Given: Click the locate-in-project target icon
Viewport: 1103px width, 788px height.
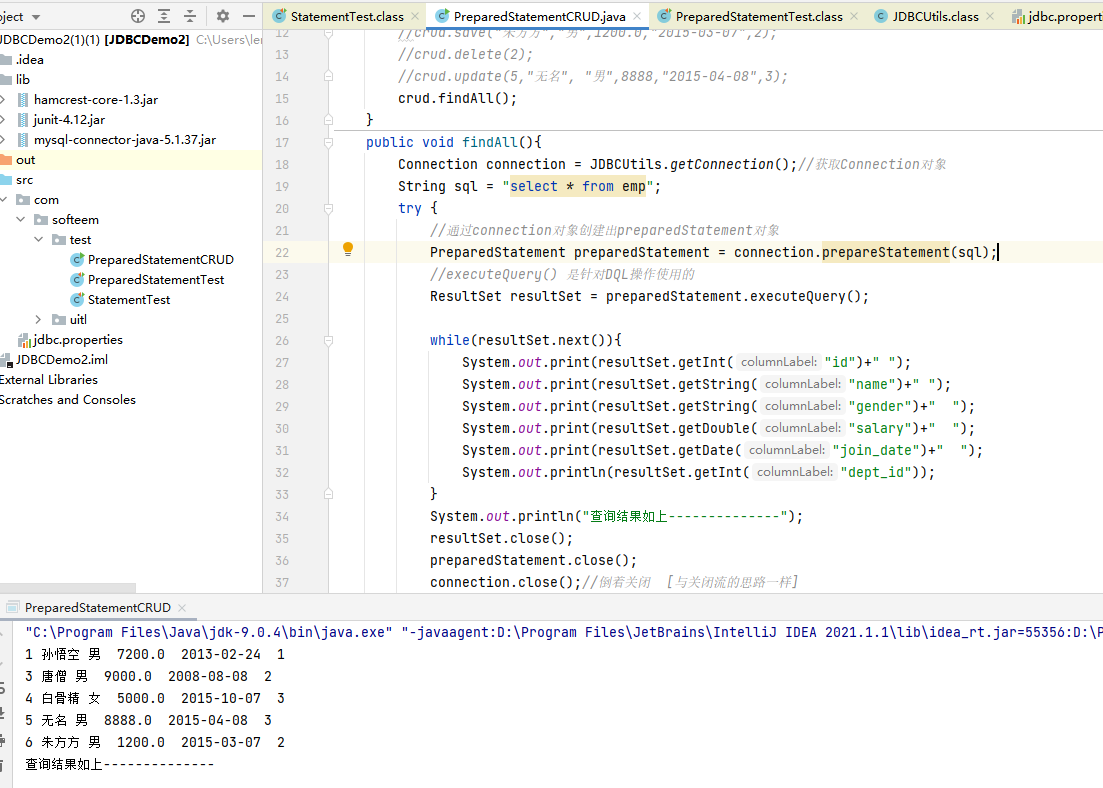Looking at the screenshot, I should 138,15.
